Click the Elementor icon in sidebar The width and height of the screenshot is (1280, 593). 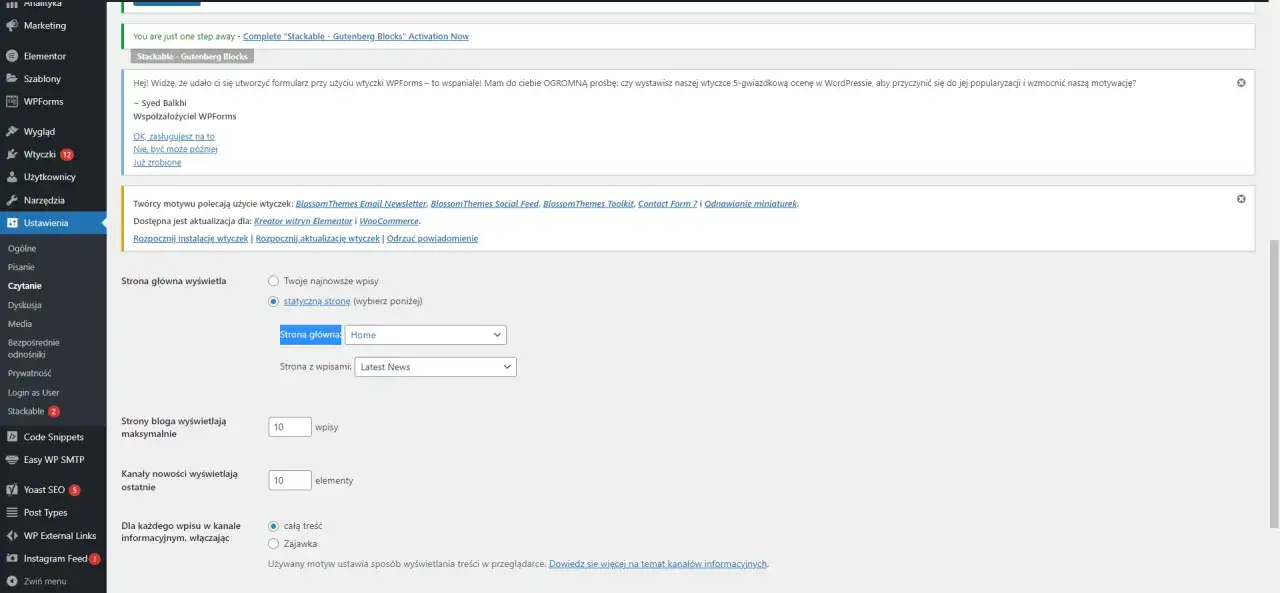[11, 56]
